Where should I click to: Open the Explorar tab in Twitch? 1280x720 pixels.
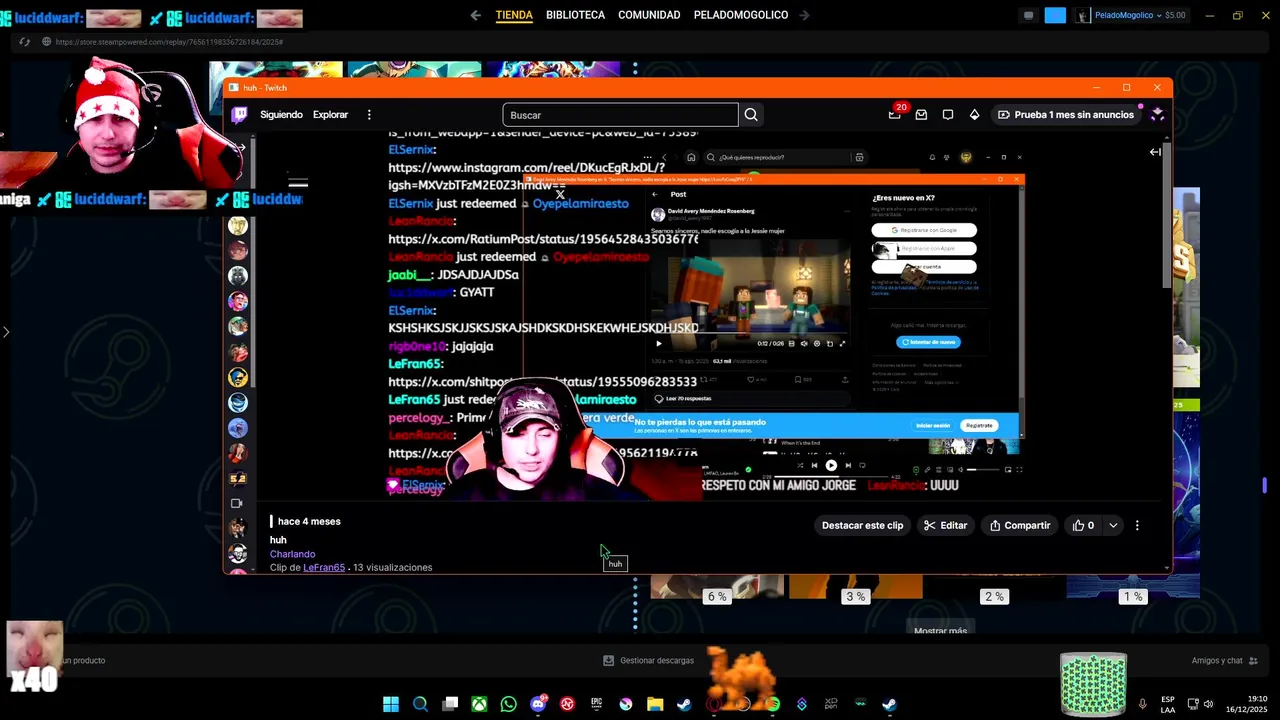[x=330, y=115]
